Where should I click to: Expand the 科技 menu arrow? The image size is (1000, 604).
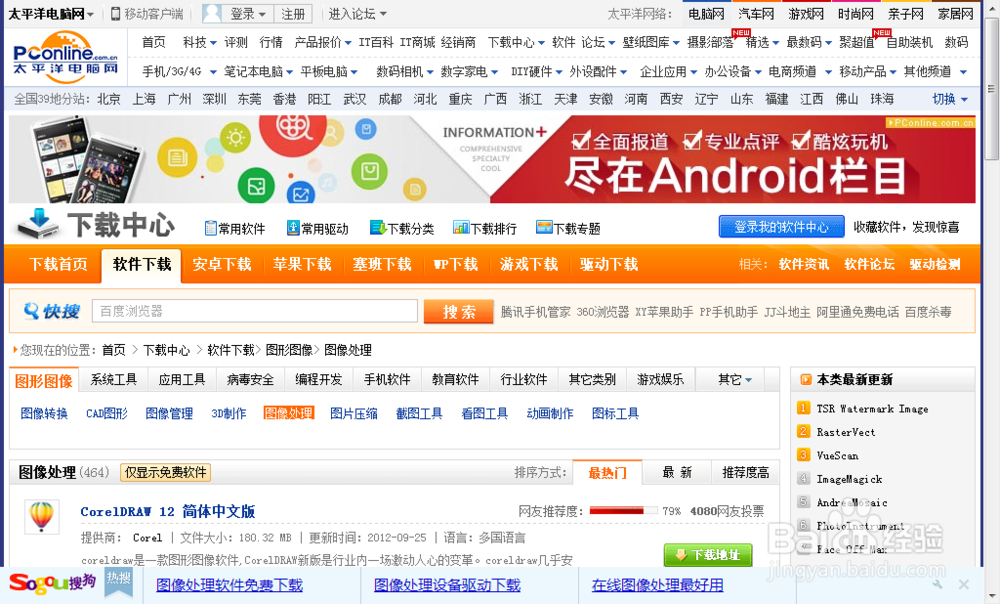click(x=213, y=43)
